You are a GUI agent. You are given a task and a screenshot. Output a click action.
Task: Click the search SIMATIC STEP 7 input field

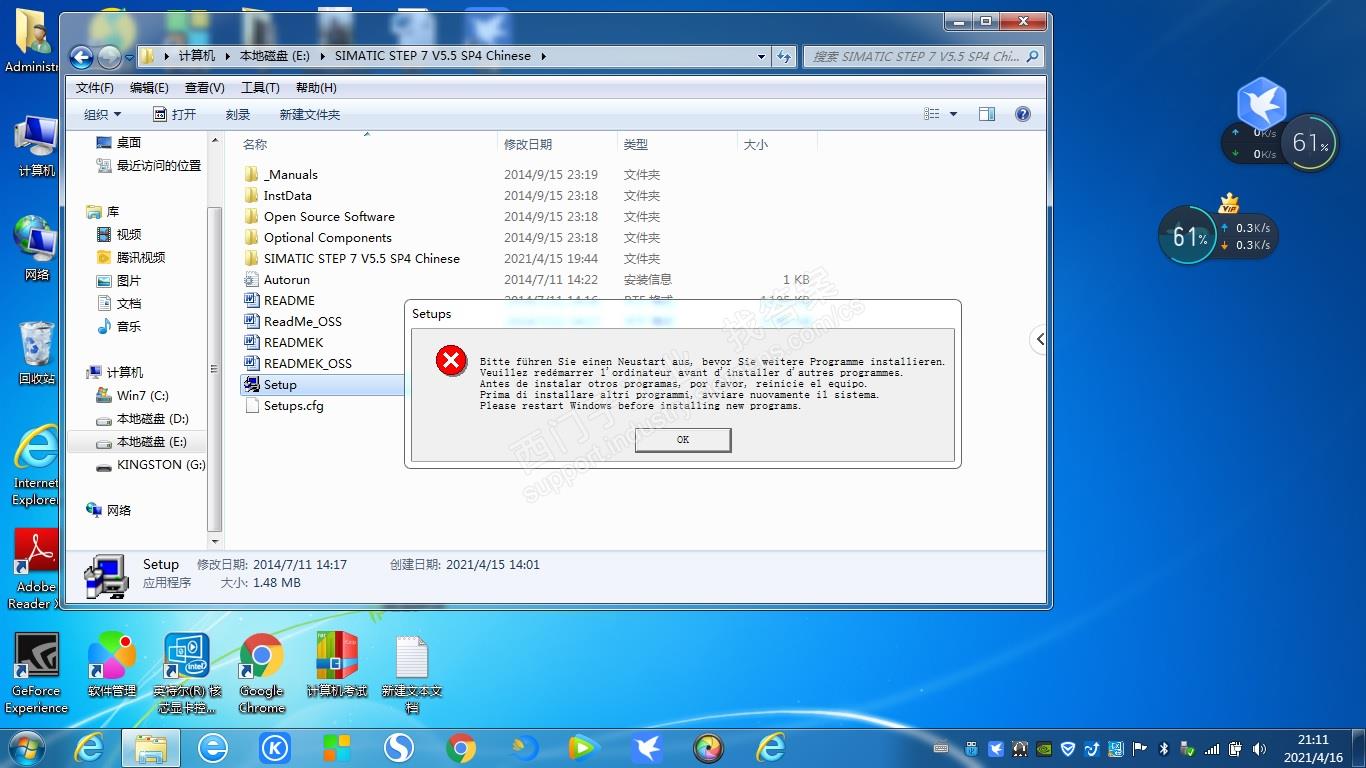pyautogui.click(x=923, y=56)
